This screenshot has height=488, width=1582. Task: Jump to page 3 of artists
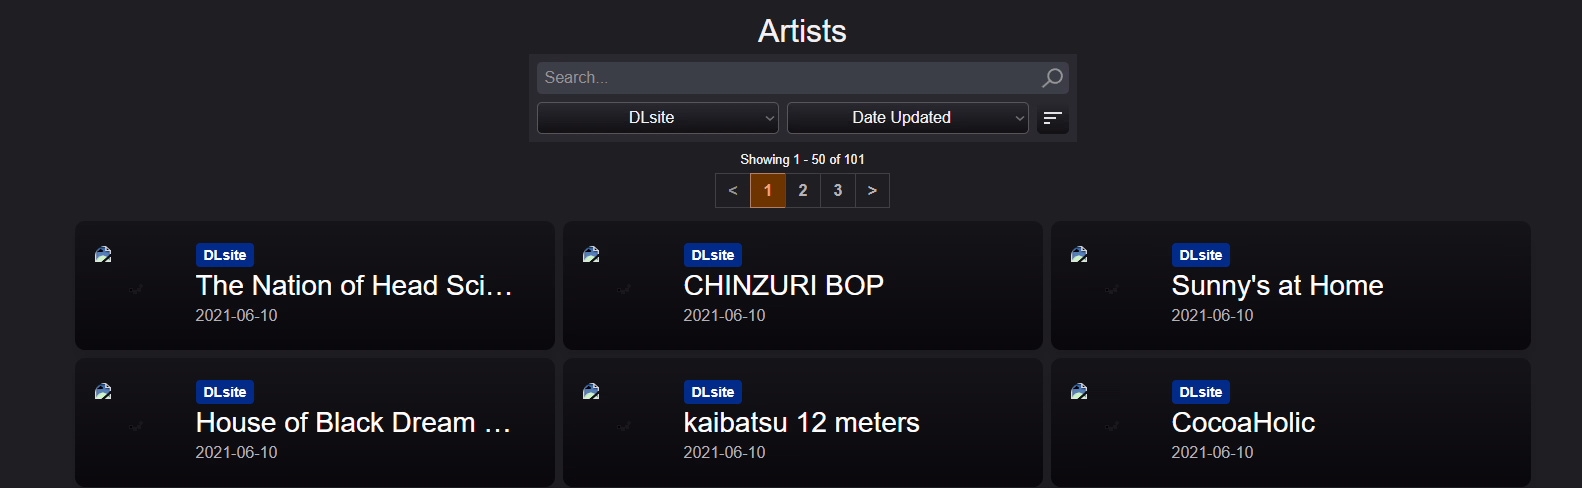838,190
